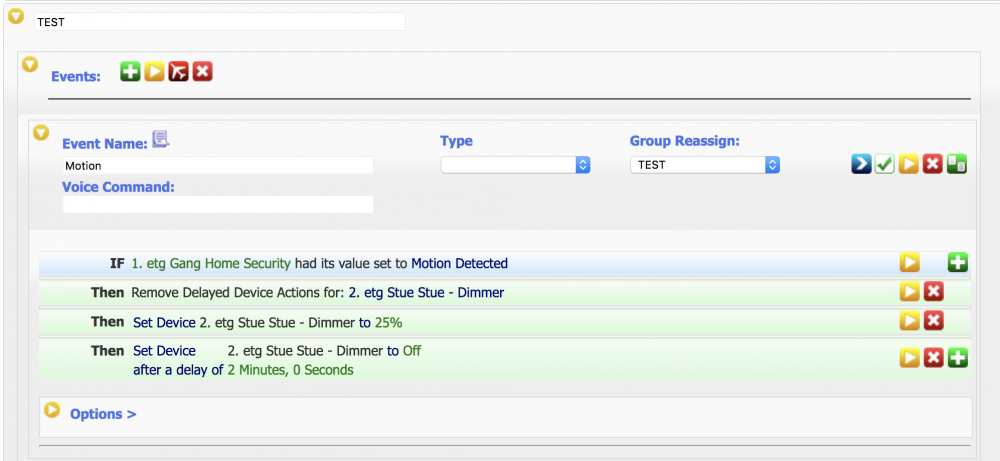The width and height of the screenshot is (1000, 461).
Task: Click the green checkmark icon in event header
Action: point(885,165)
